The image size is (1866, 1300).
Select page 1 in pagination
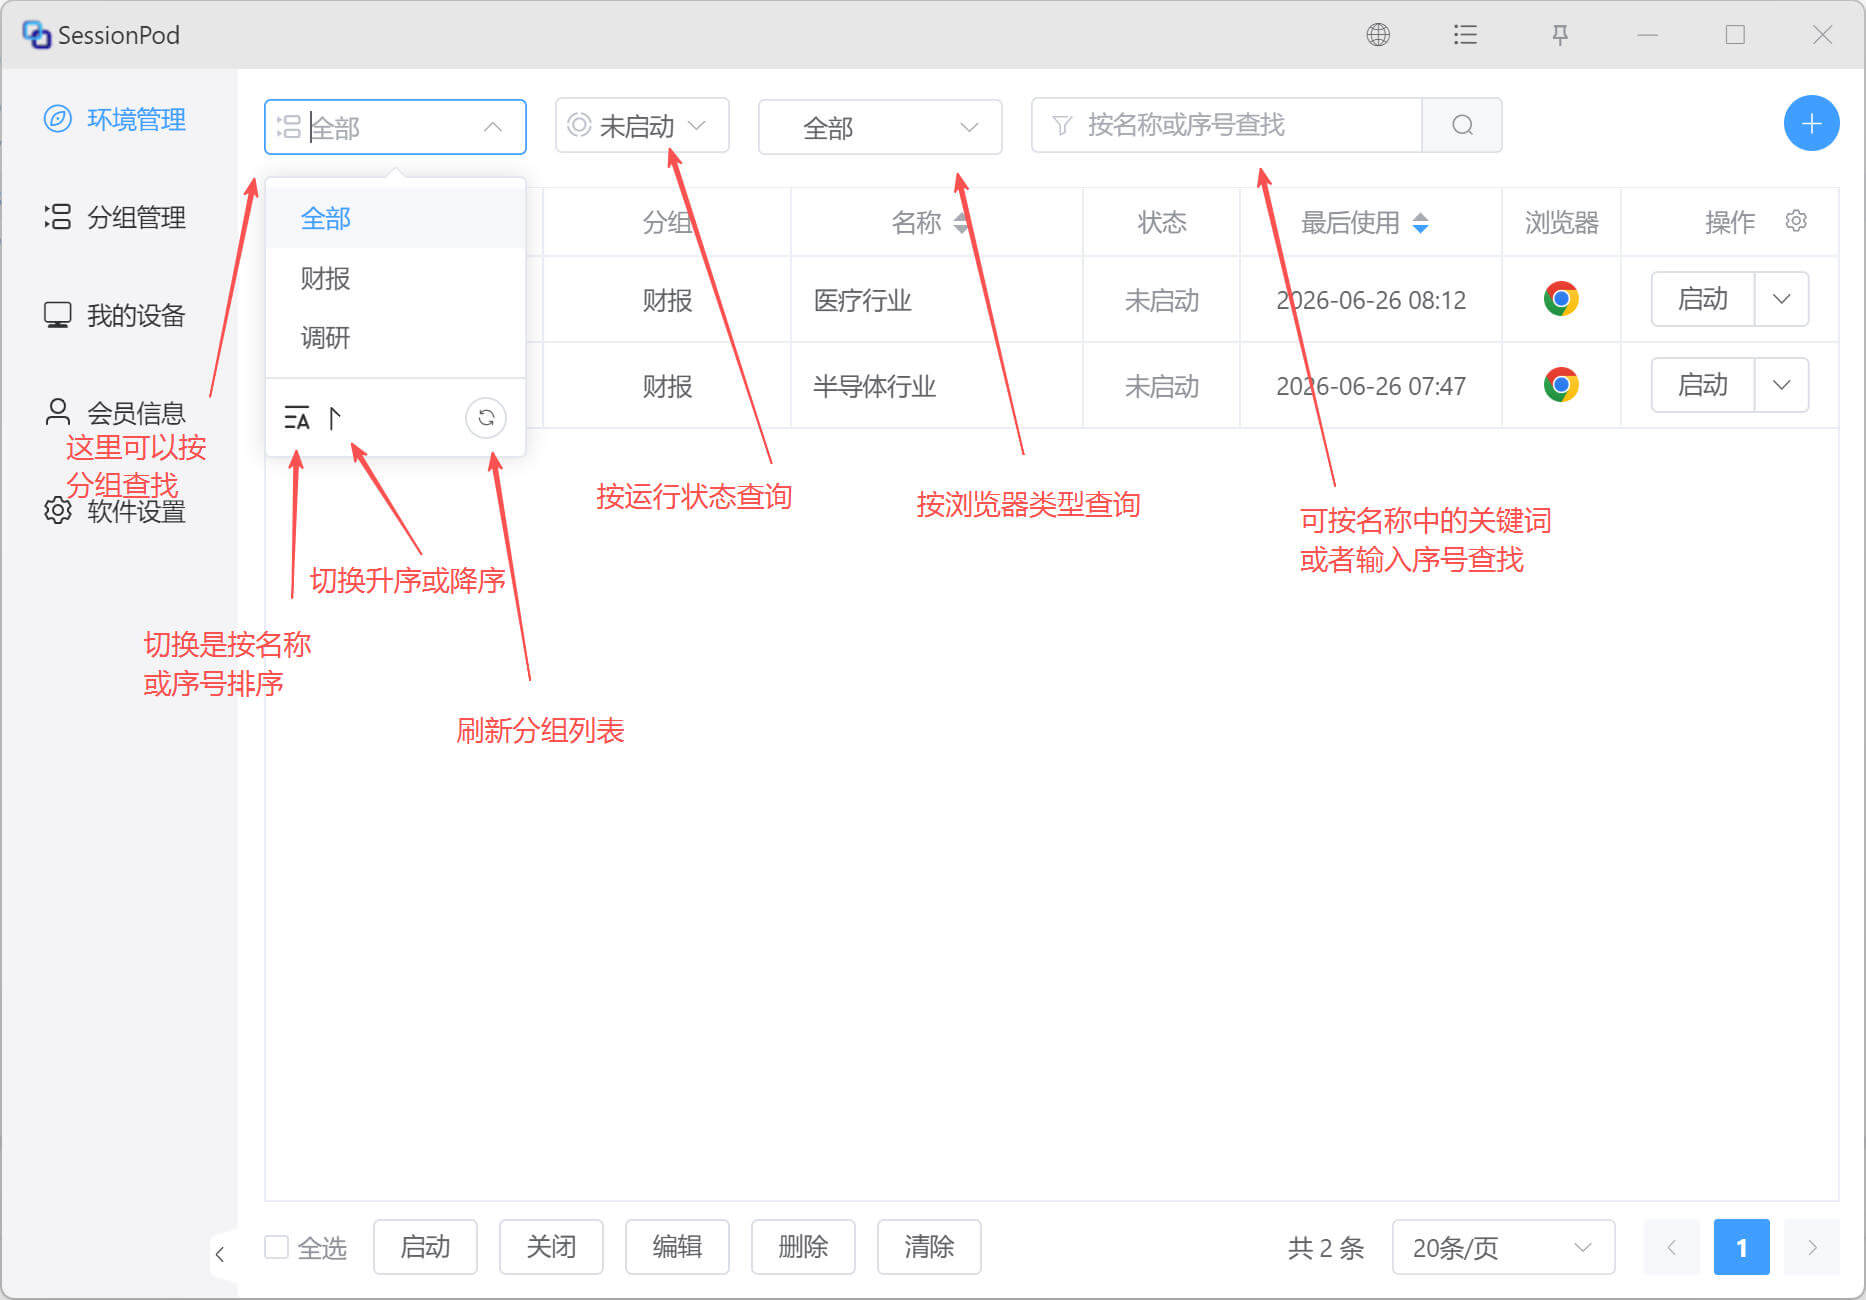[1741, 1247]
